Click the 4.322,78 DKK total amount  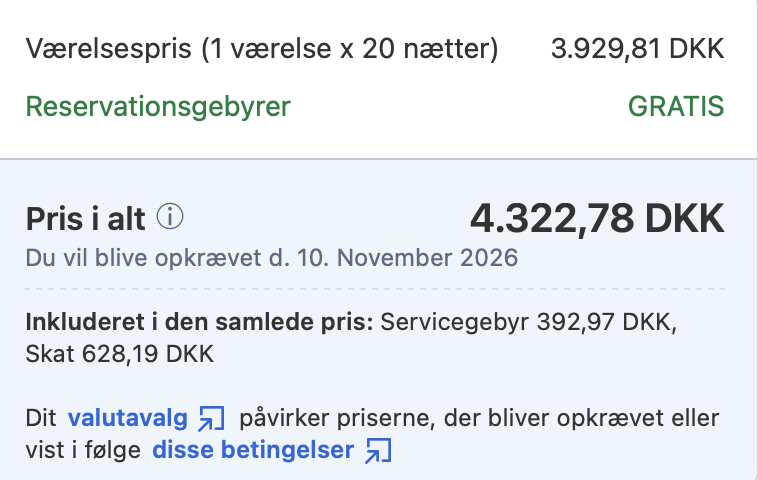click(x=597, y=218)
